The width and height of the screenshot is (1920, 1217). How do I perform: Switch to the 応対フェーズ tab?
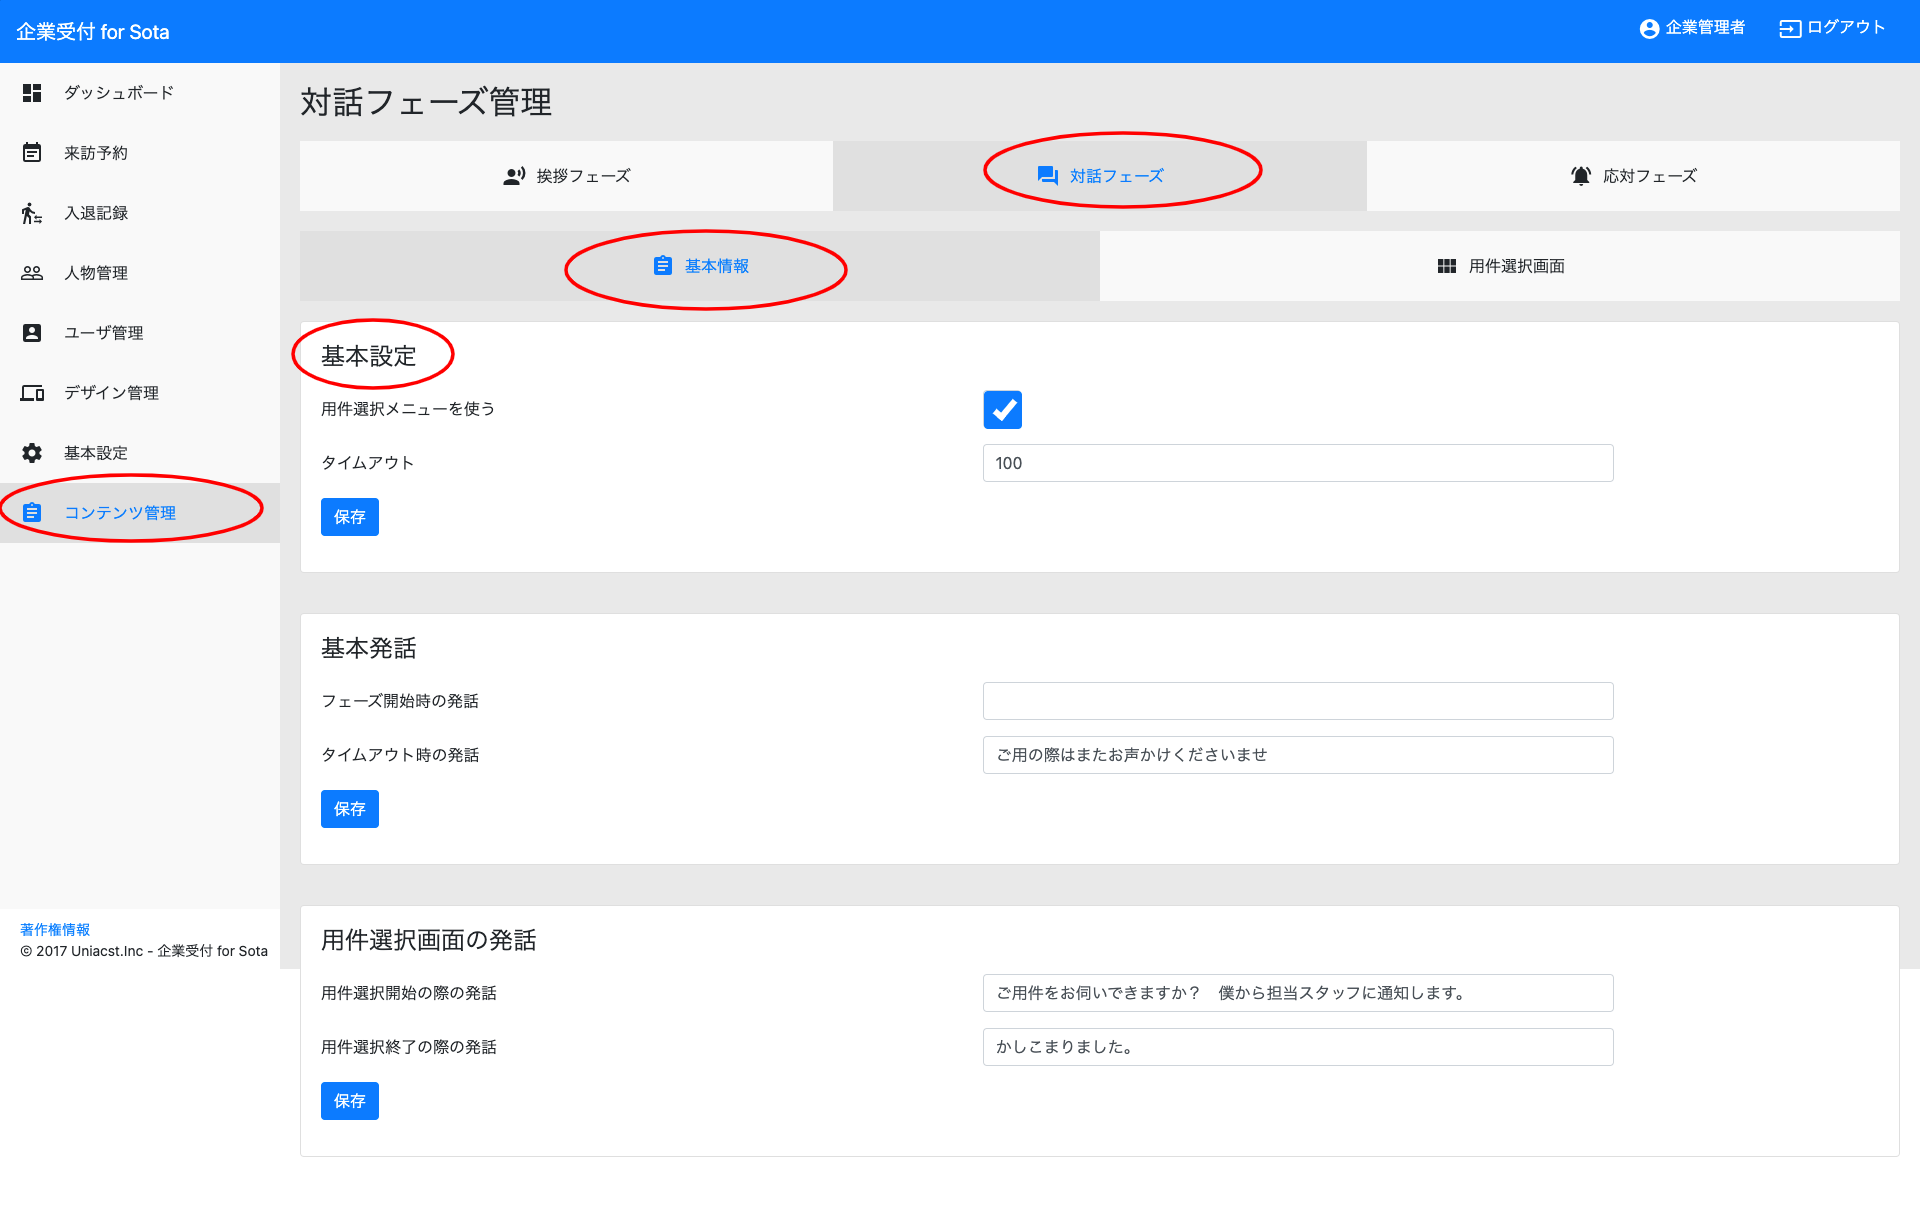point(1633,176)
